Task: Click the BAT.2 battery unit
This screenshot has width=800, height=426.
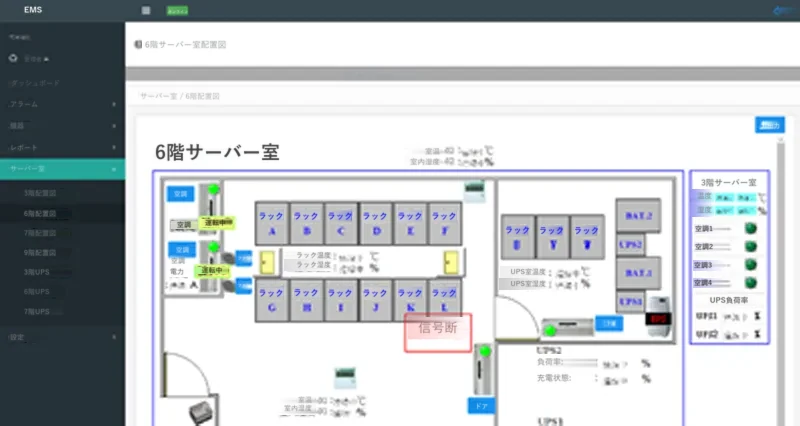Action: 638,216
